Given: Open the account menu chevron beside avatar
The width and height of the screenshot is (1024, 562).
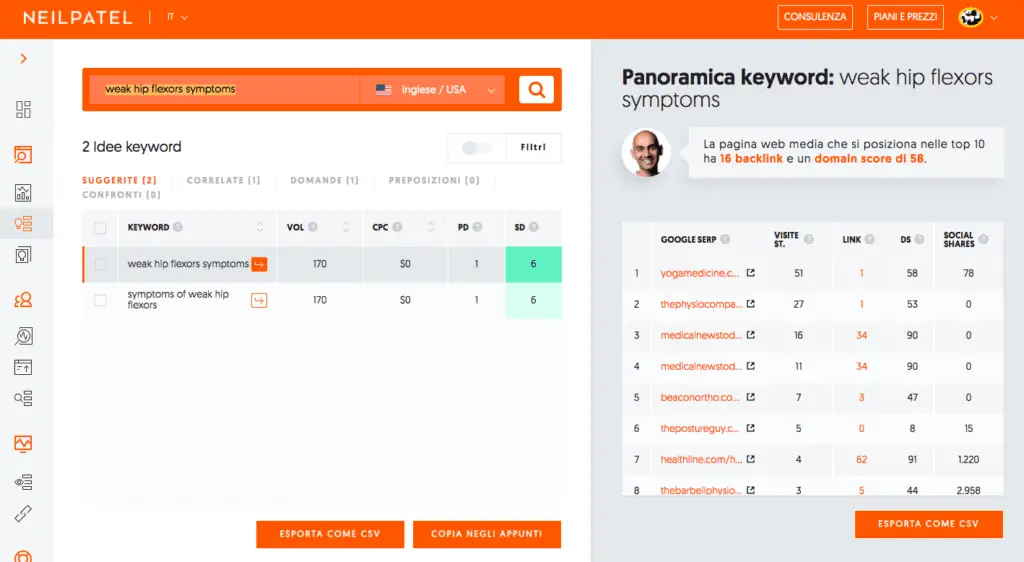Looking at the screenshot, I should point(994,18).
